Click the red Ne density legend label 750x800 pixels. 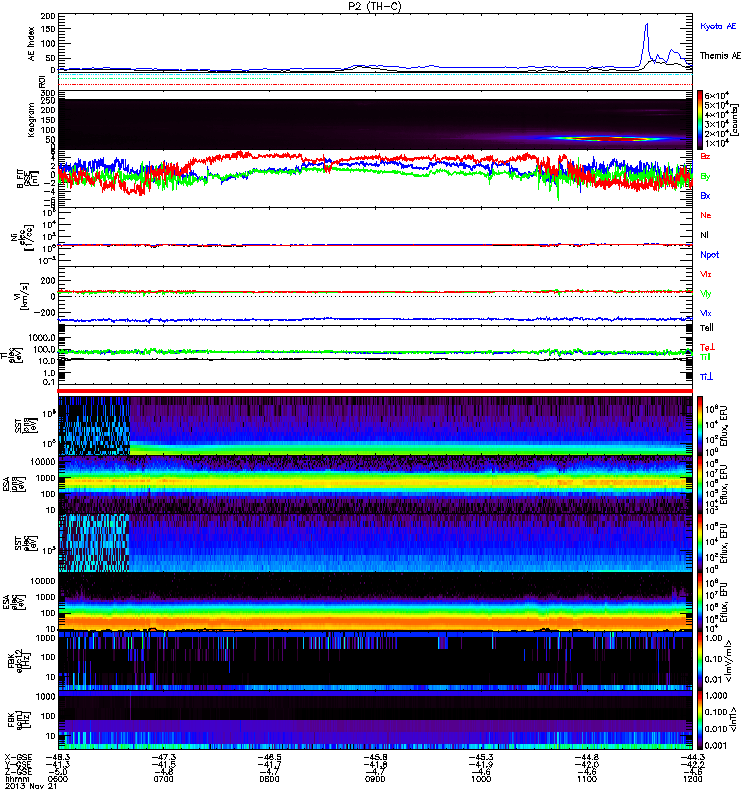(706, 215)
